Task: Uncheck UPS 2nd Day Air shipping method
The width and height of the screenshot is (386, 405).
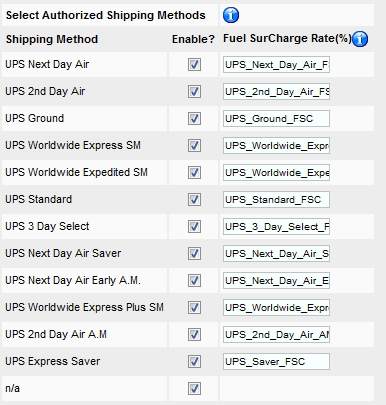Action: 194,91
